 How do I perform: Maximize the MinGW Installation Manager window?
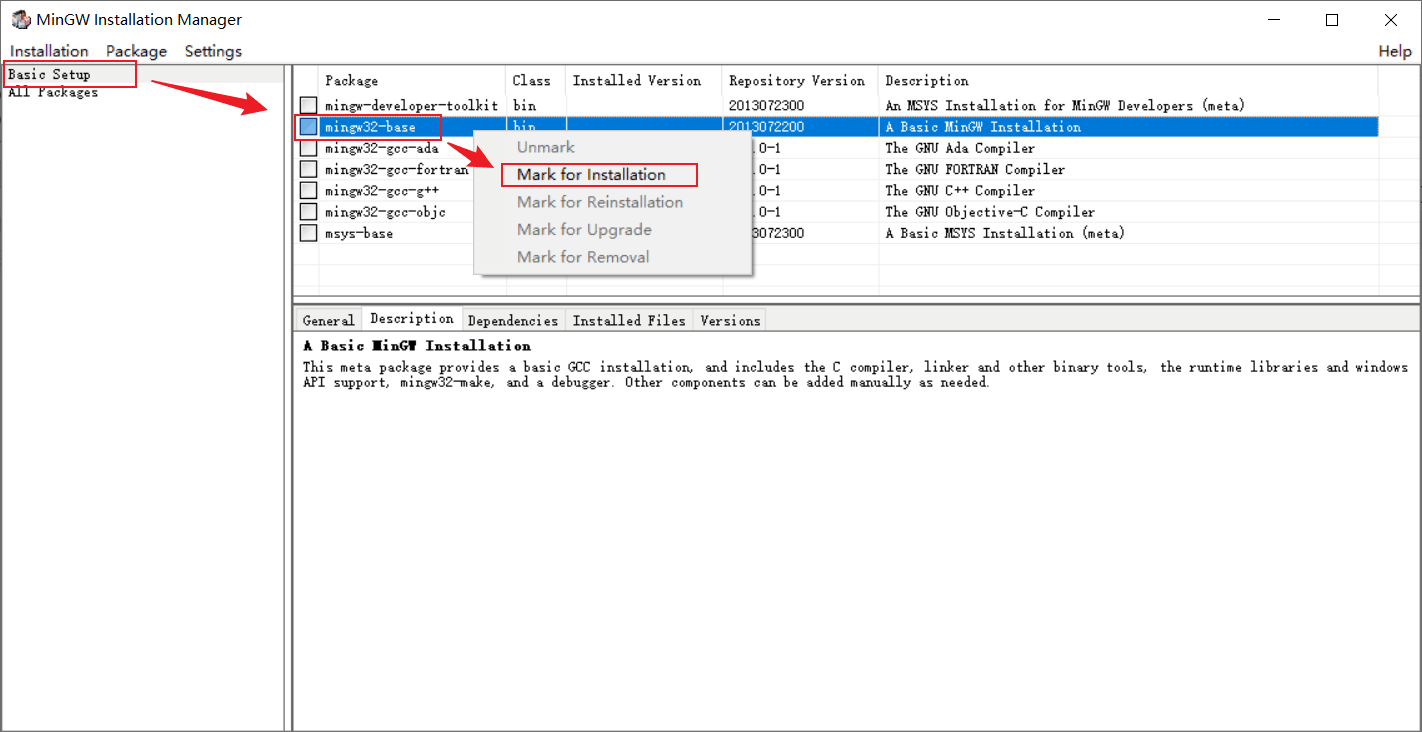pos(1332,20)
